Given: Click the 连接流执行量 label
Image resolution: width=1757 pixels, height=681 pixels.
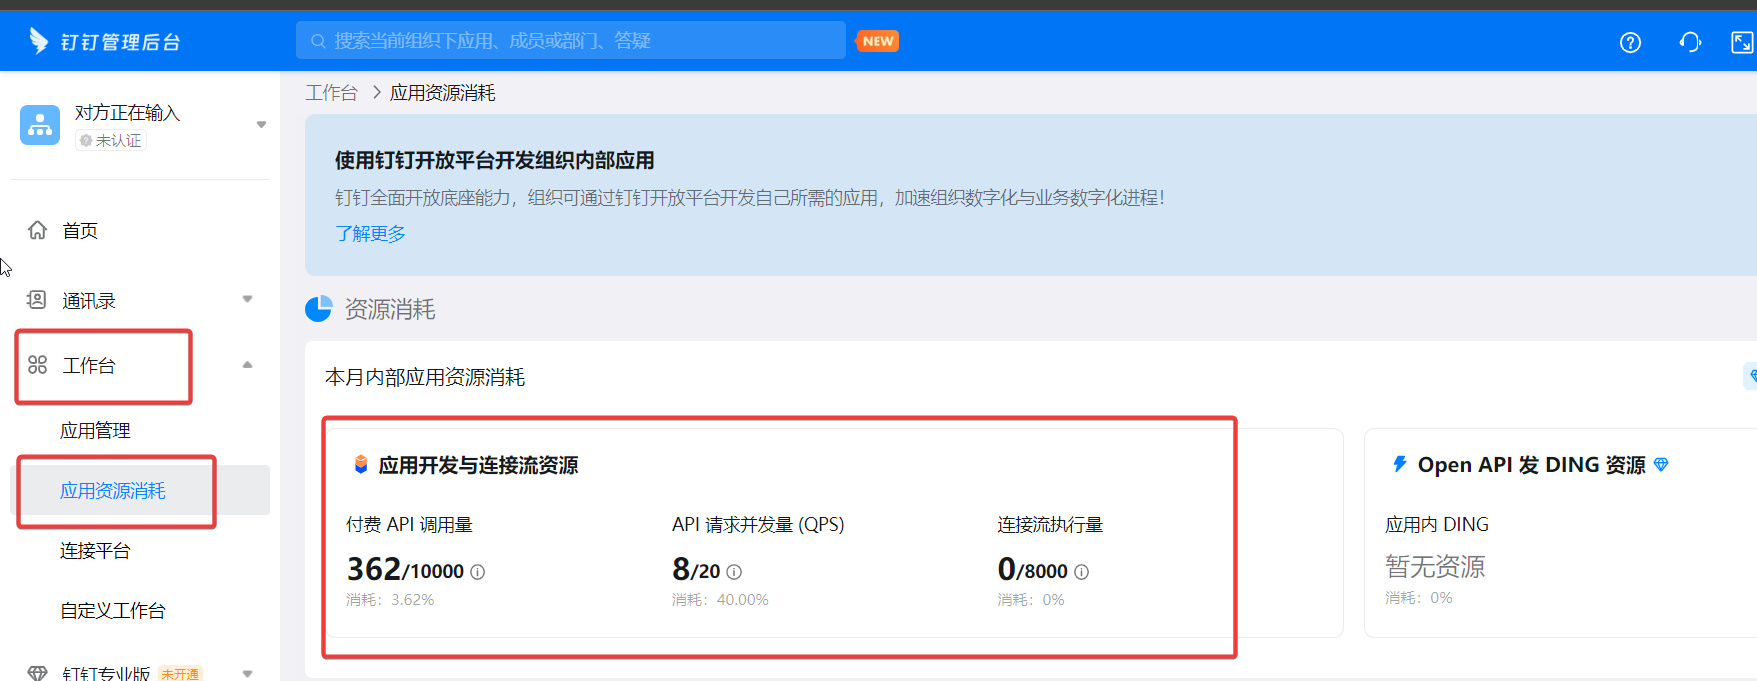Looking at the screenshot, I should click(x=1050, y=525).
